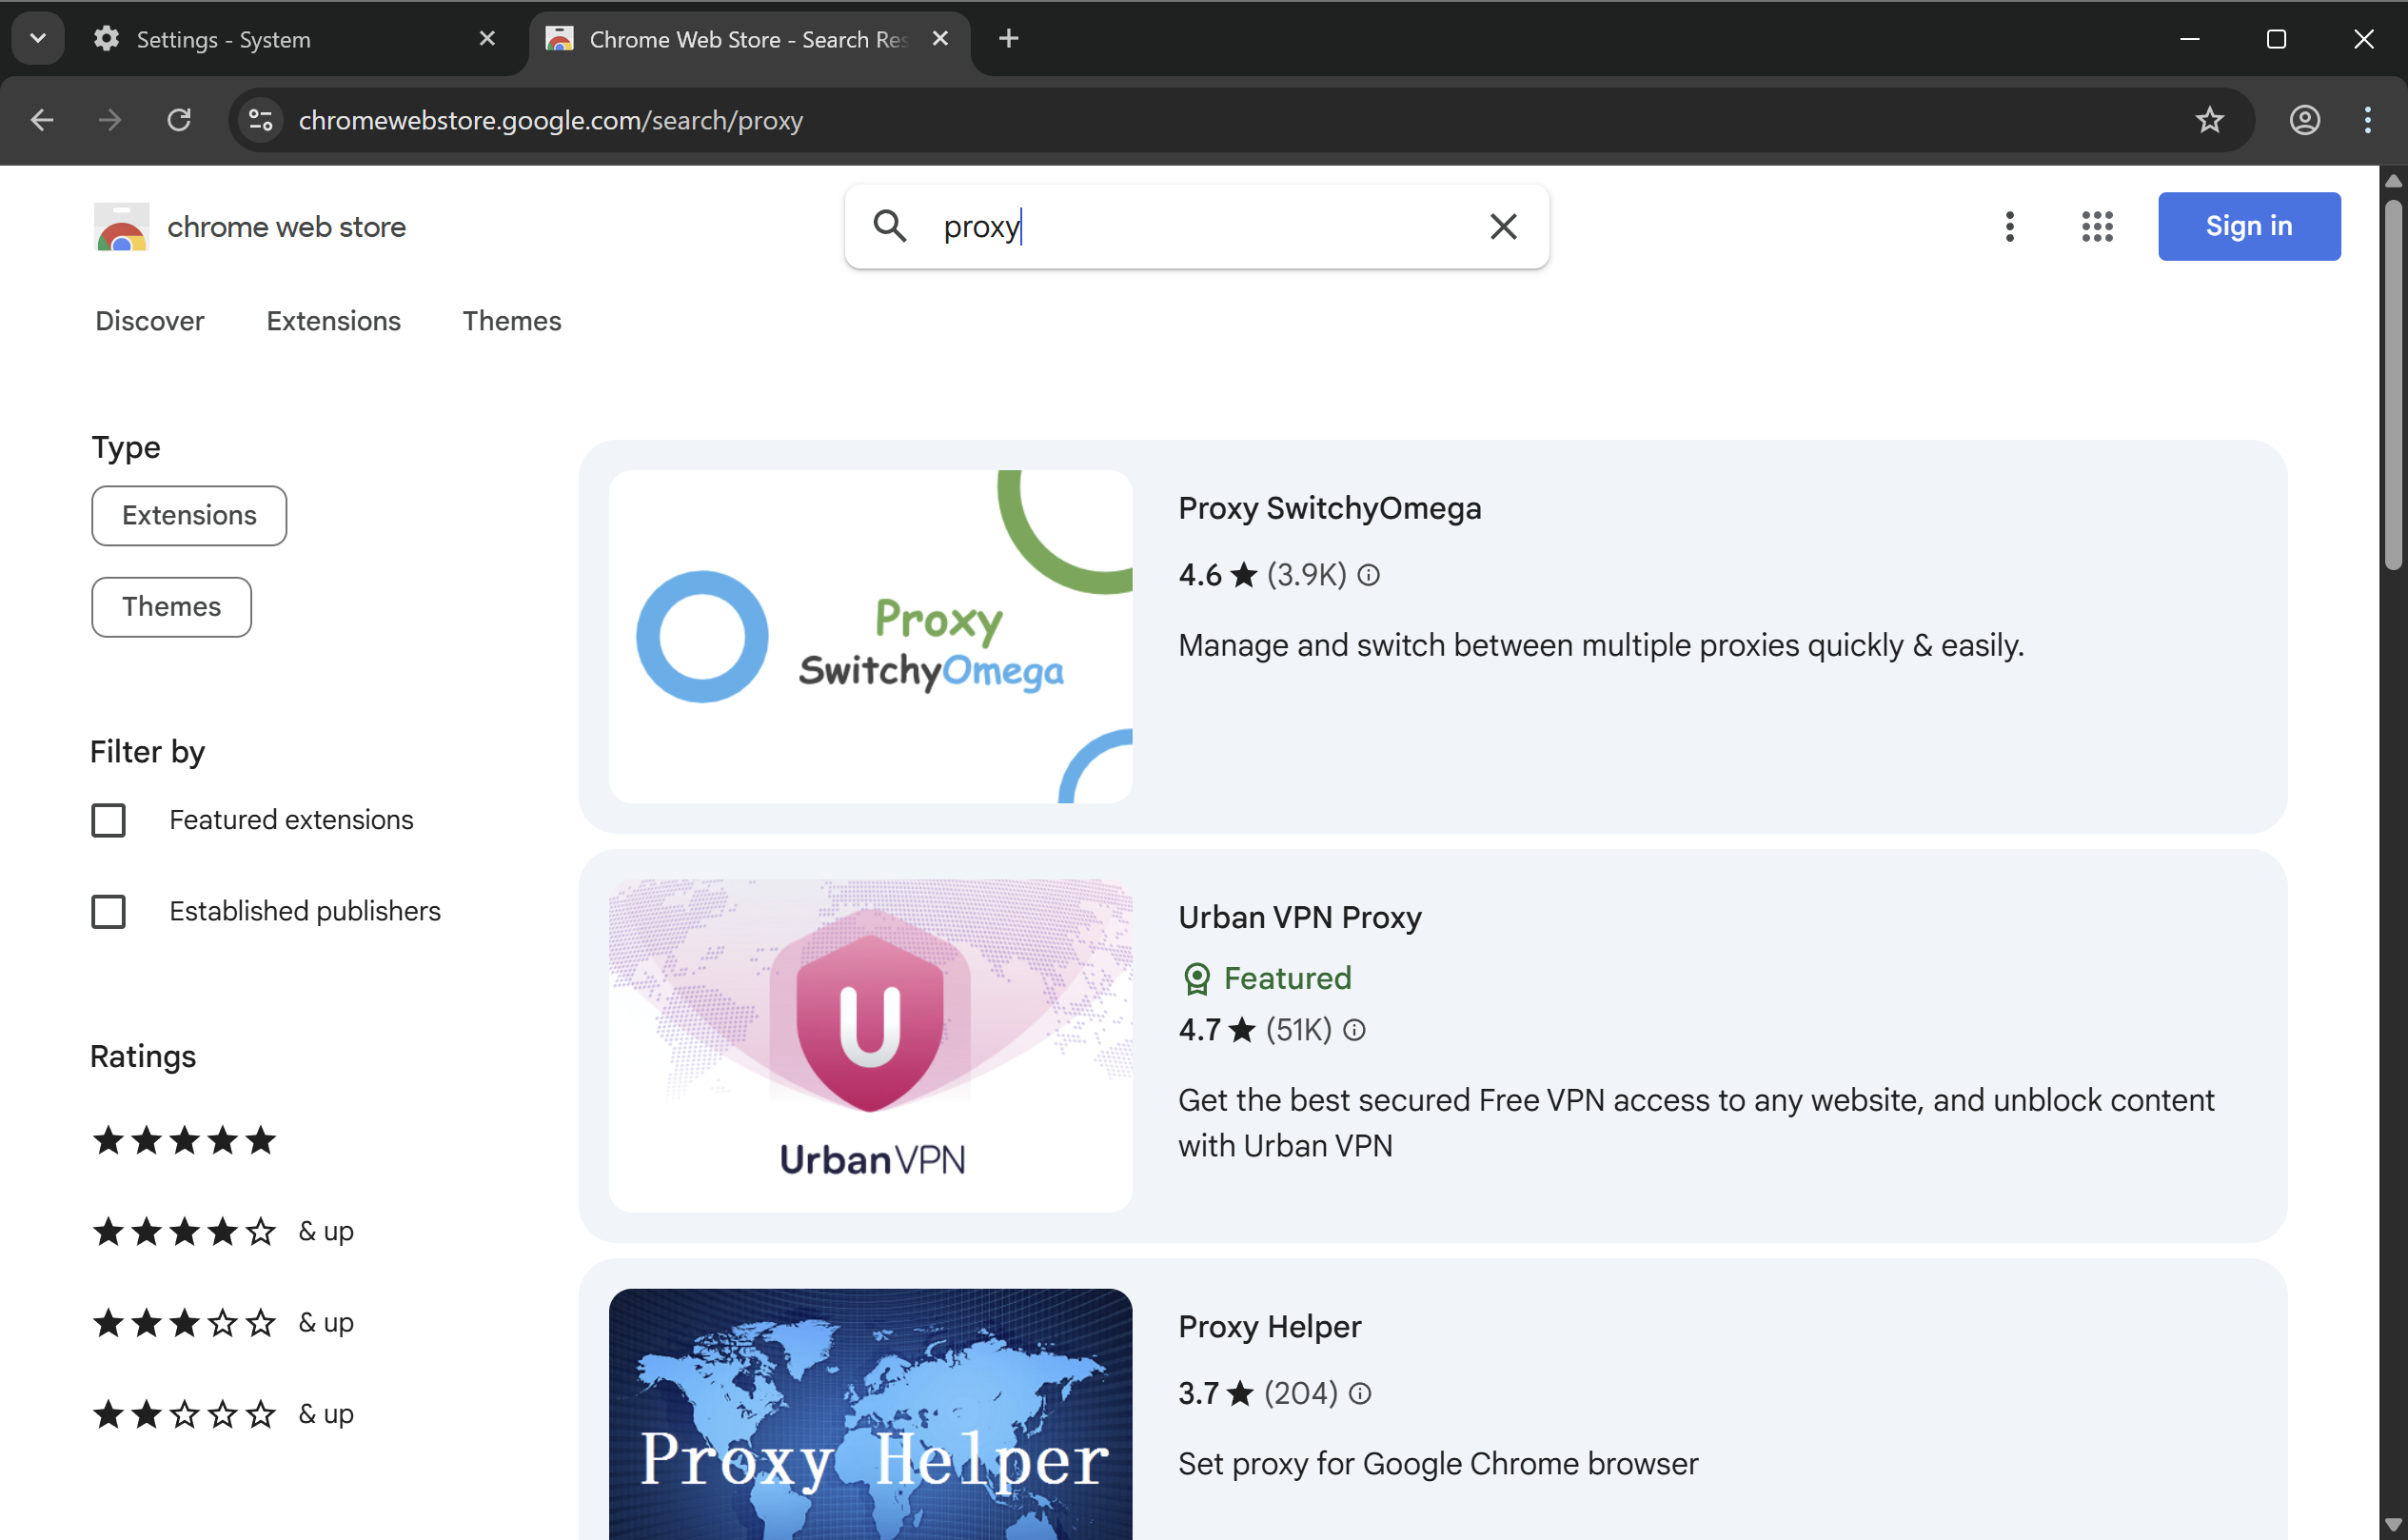Screen dimensions: 2408x1540
Task: Click the Proxy Helper thumbnail image
Action: [x=870, y=1414]
